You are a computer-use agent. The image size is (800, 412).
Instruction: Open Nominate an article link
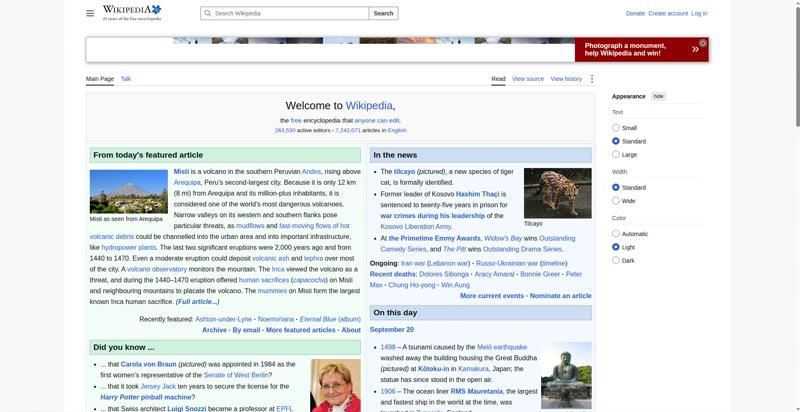(x=561, y=296)
